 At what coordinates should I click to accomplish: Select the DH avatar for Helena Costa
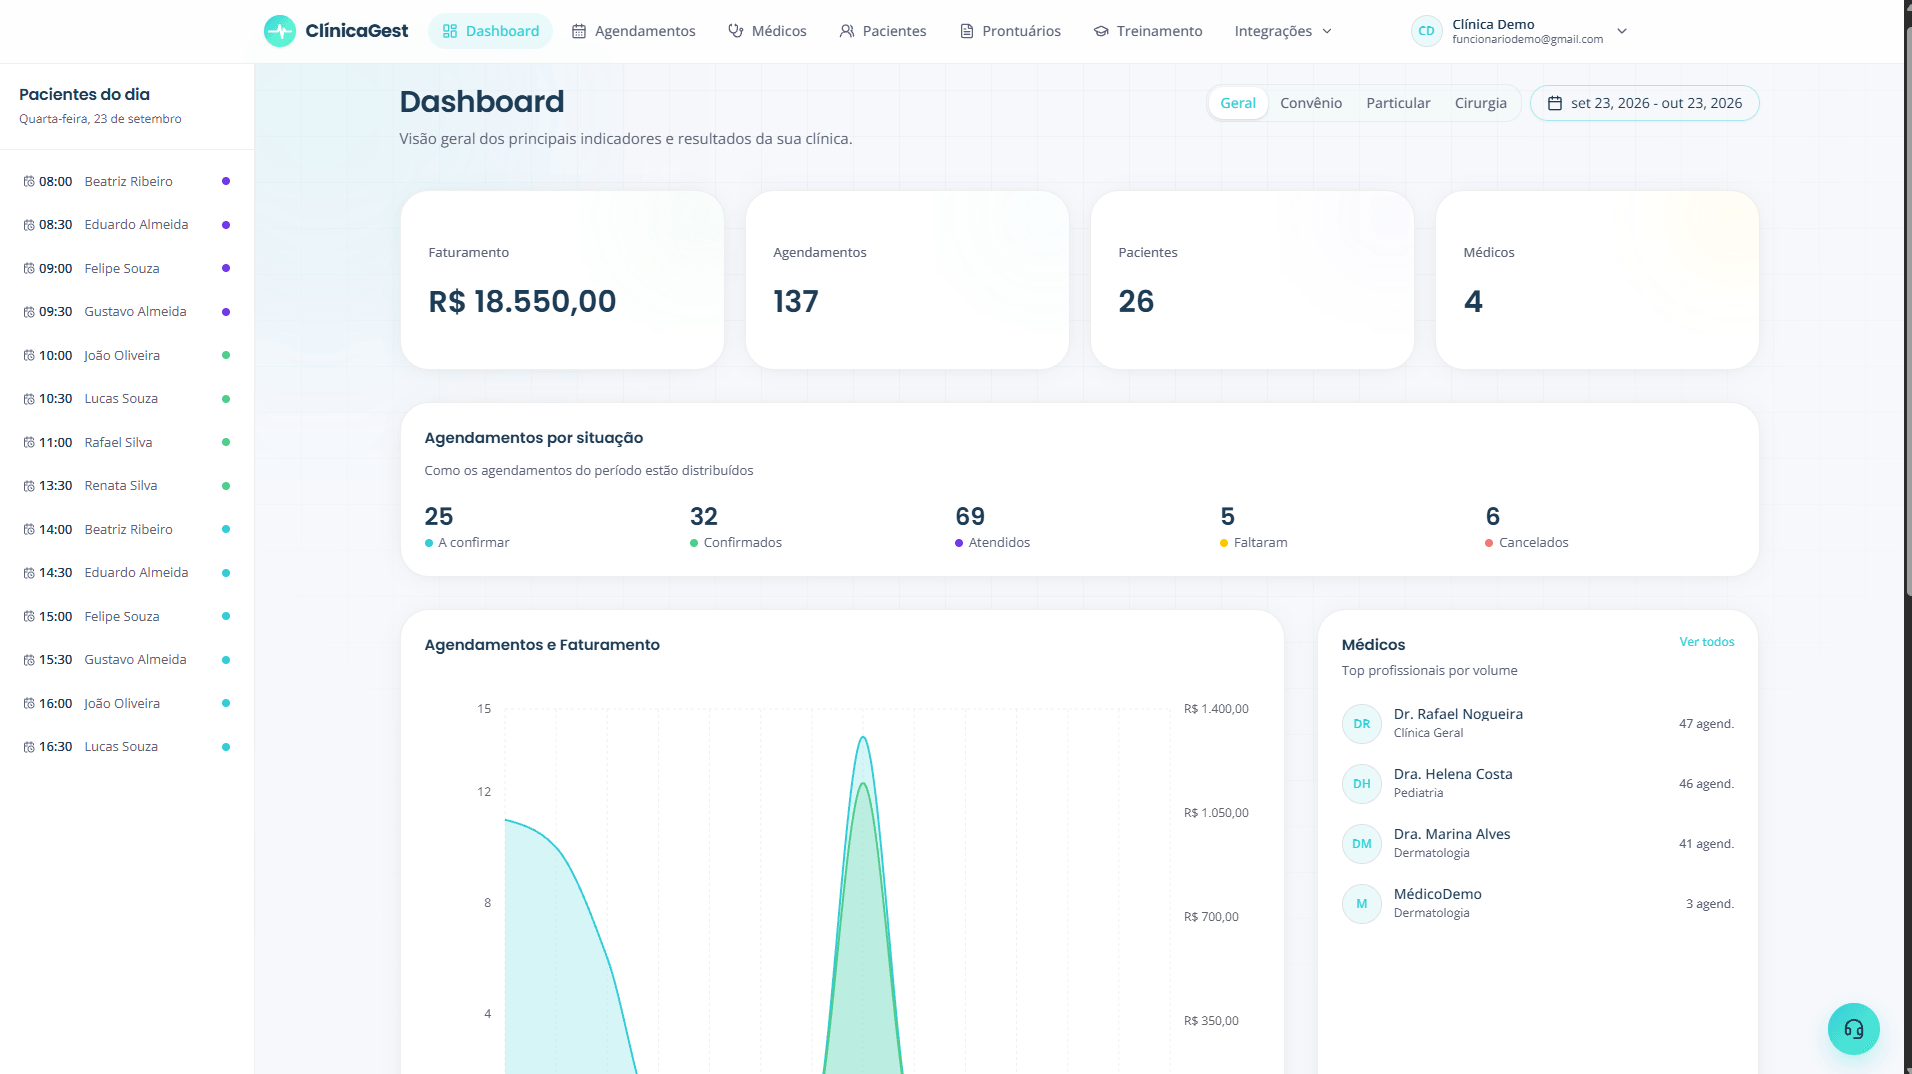point(1361,784)
